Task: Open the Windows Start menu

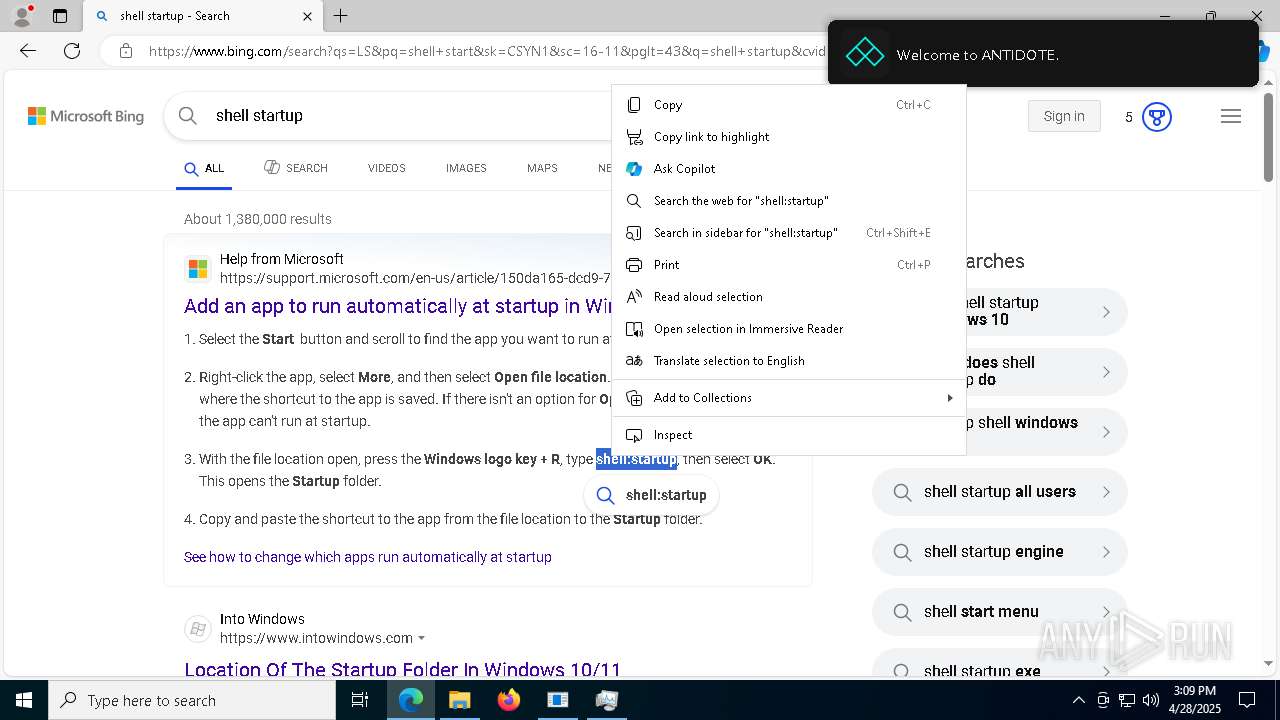Action: 24,700
